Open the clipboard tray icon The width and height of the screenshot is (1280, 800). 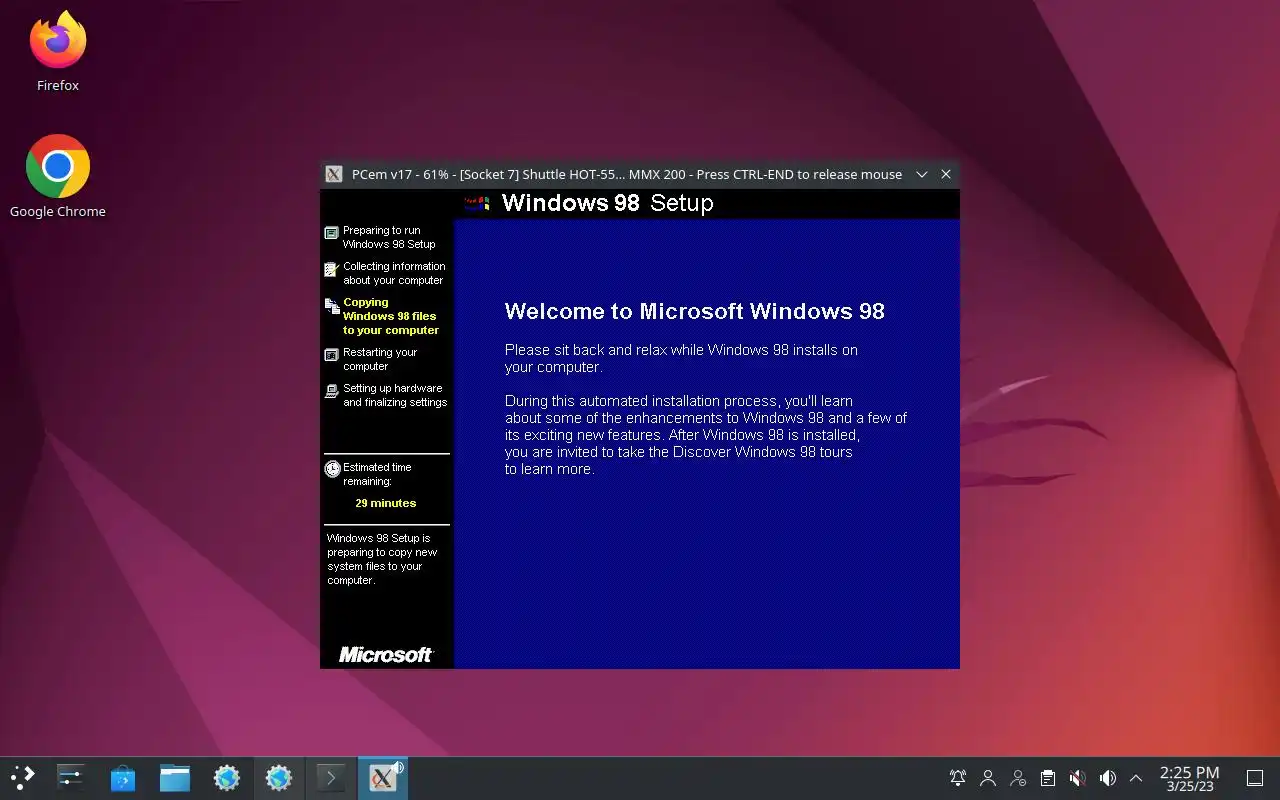1048,778
